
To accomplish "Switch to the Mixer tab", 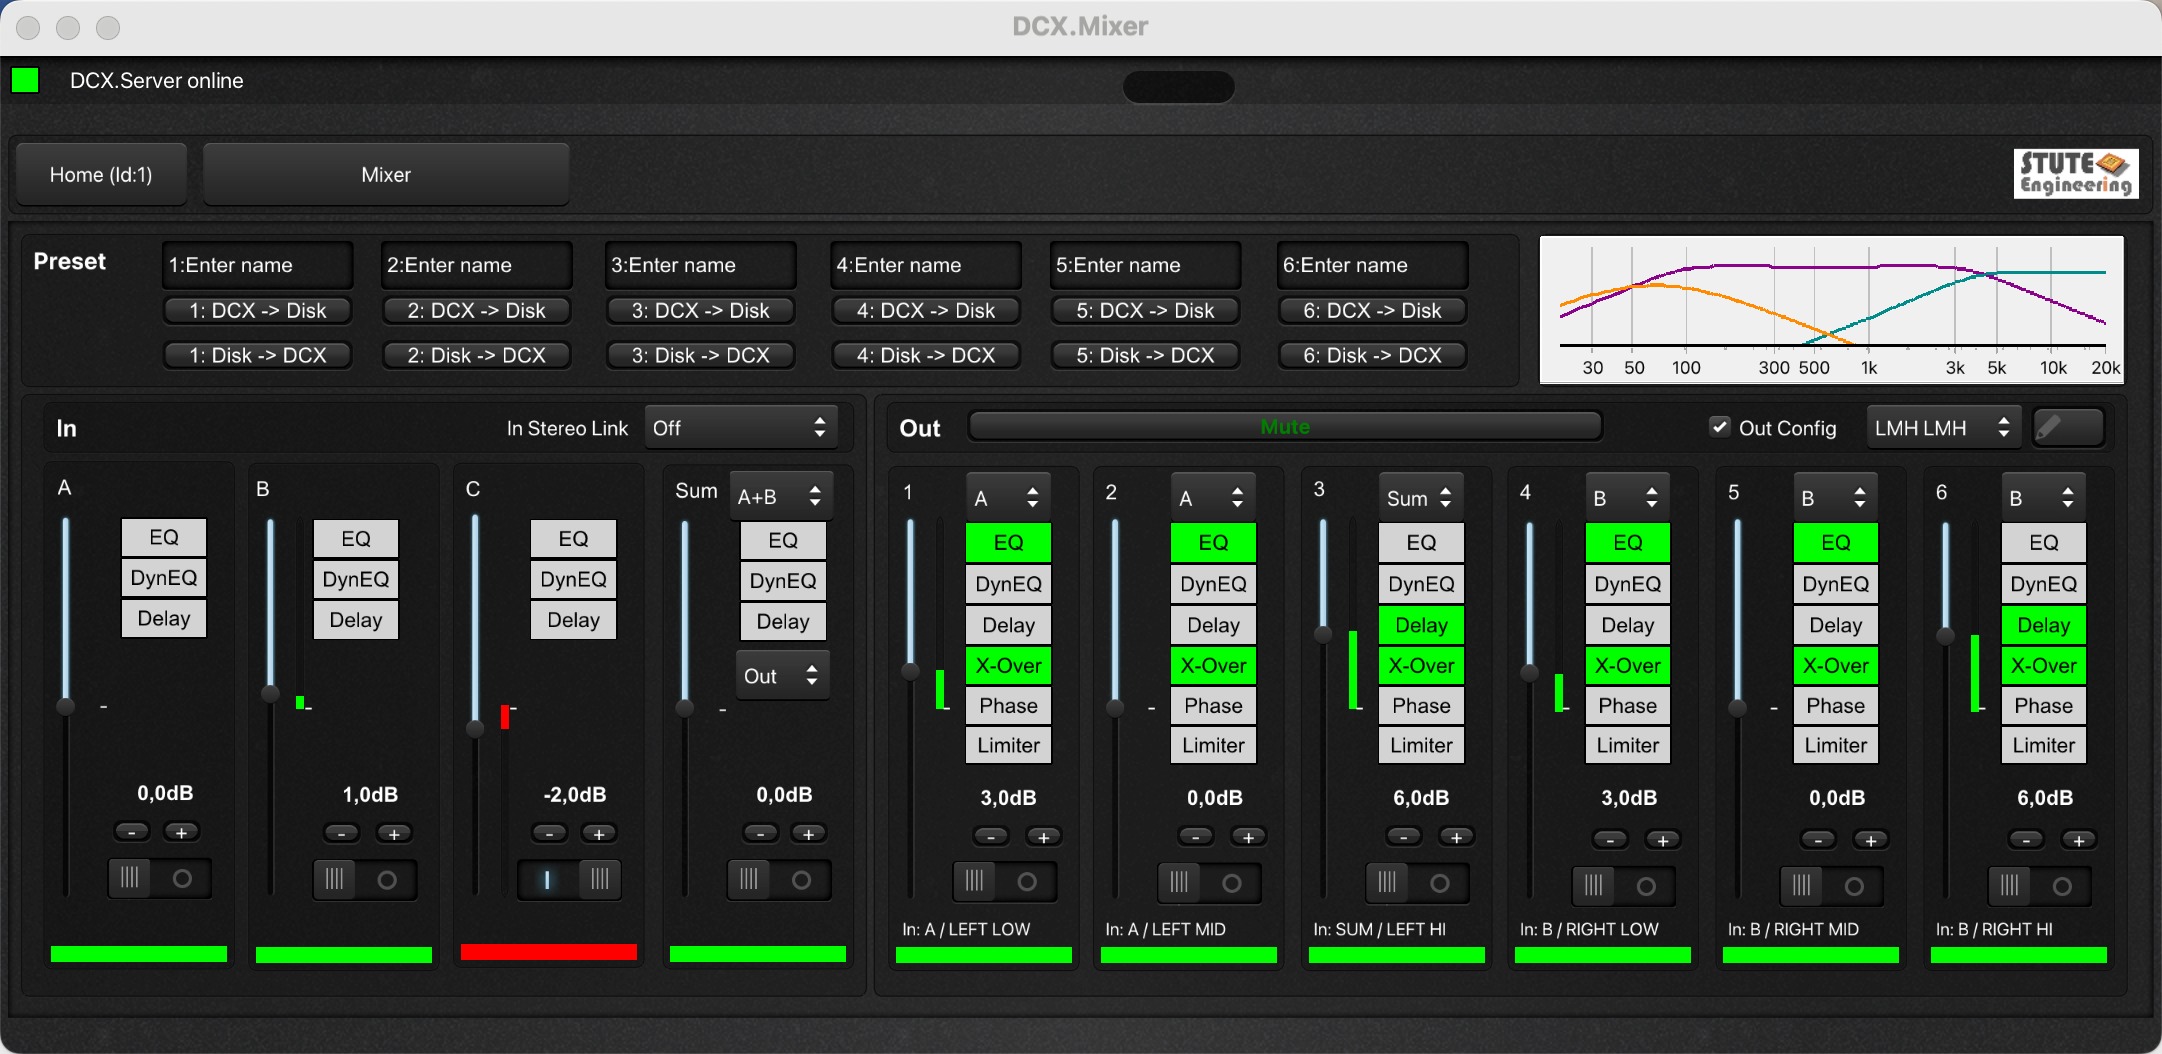I will pos(386,175).
